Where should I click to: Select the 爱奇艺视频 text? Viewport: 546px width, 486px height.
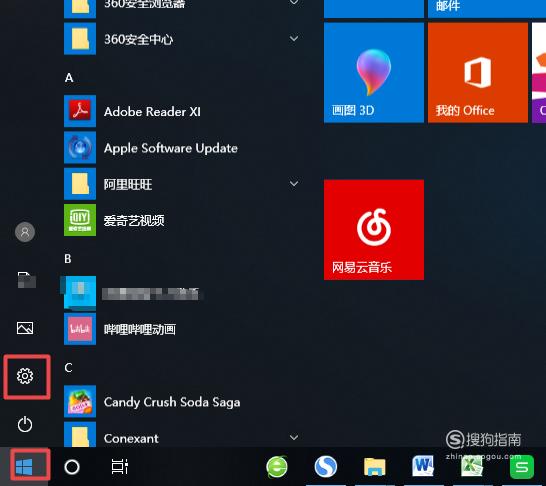134,220
